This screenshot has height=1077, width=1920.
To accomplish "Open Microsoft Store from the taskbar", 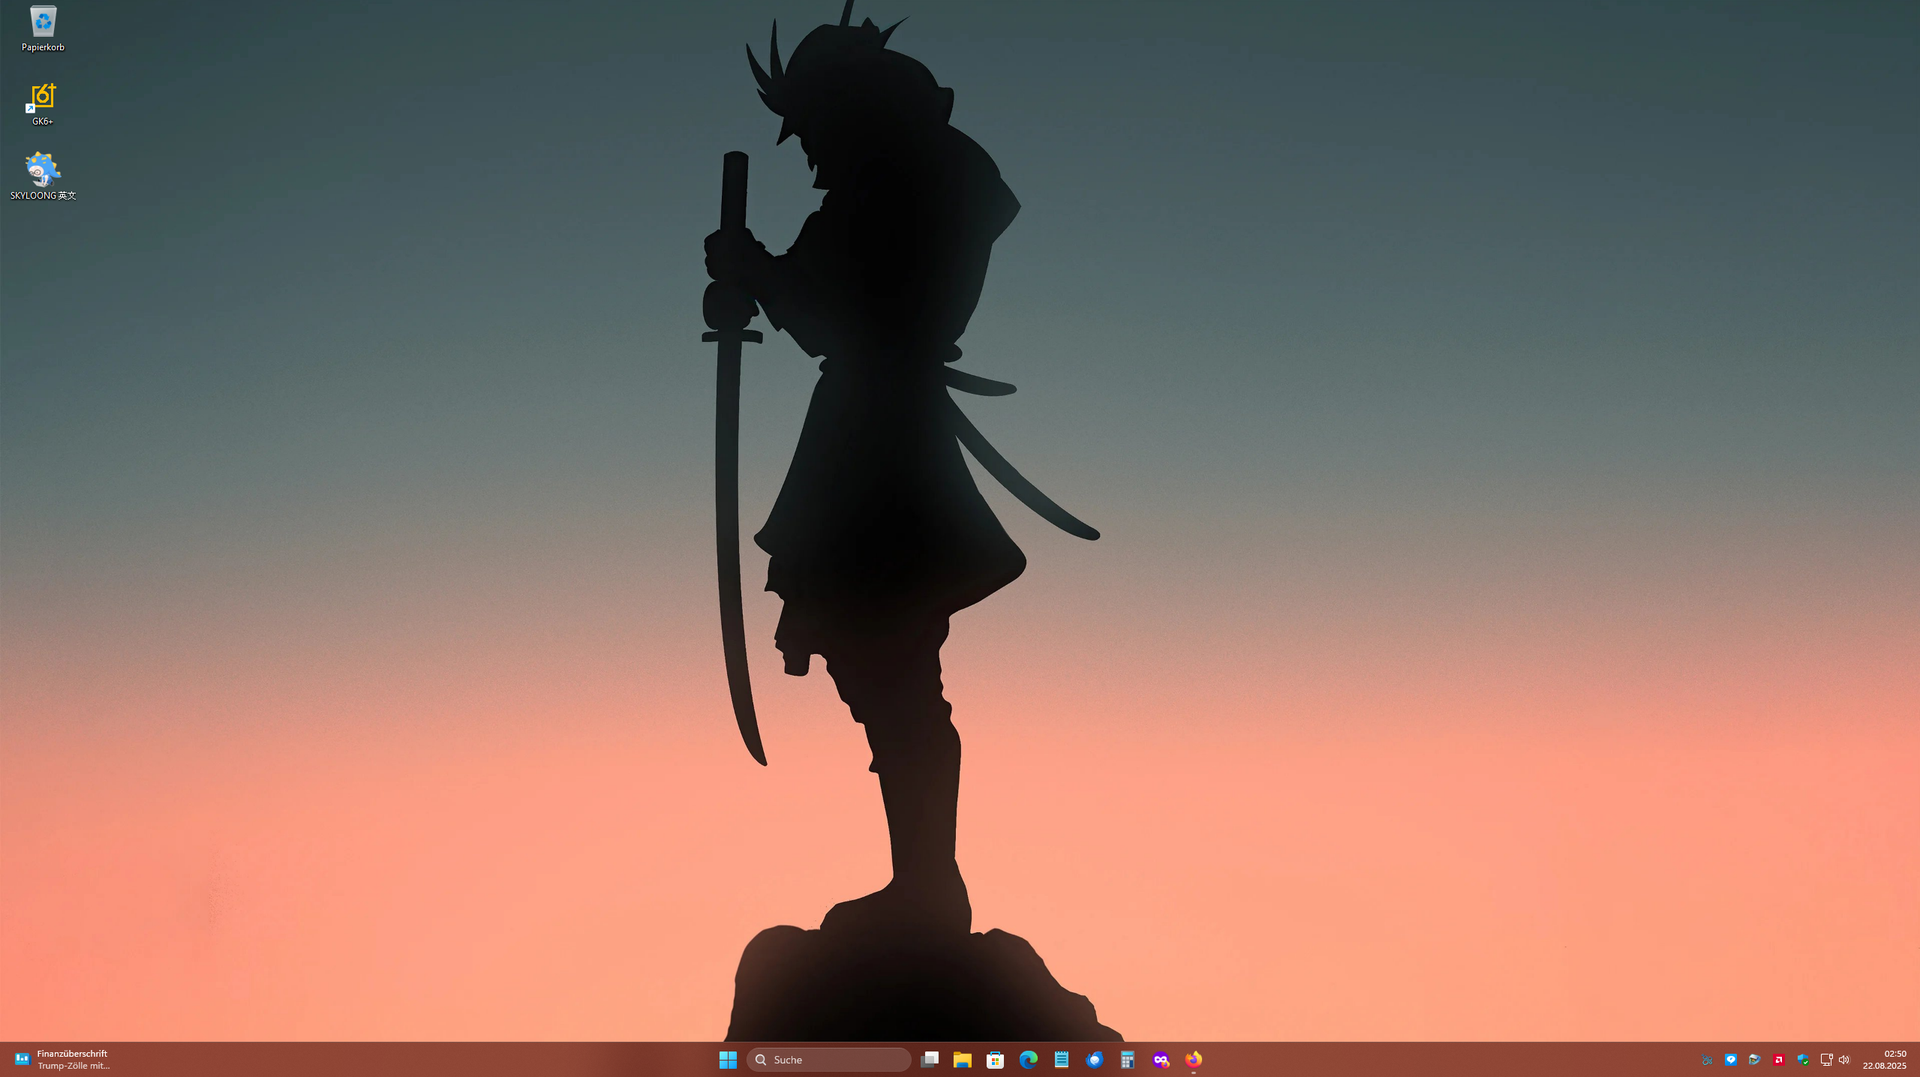I will pos(995,1060).
